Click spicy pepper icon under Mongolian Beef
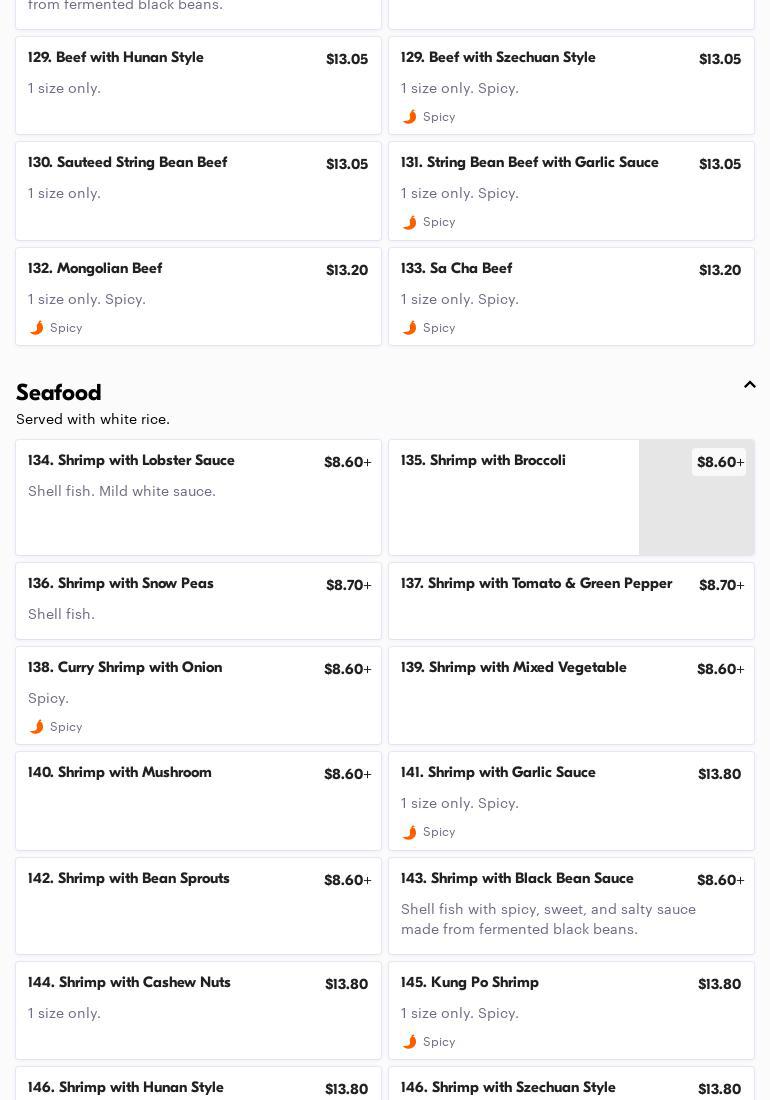 coord(37,328)
